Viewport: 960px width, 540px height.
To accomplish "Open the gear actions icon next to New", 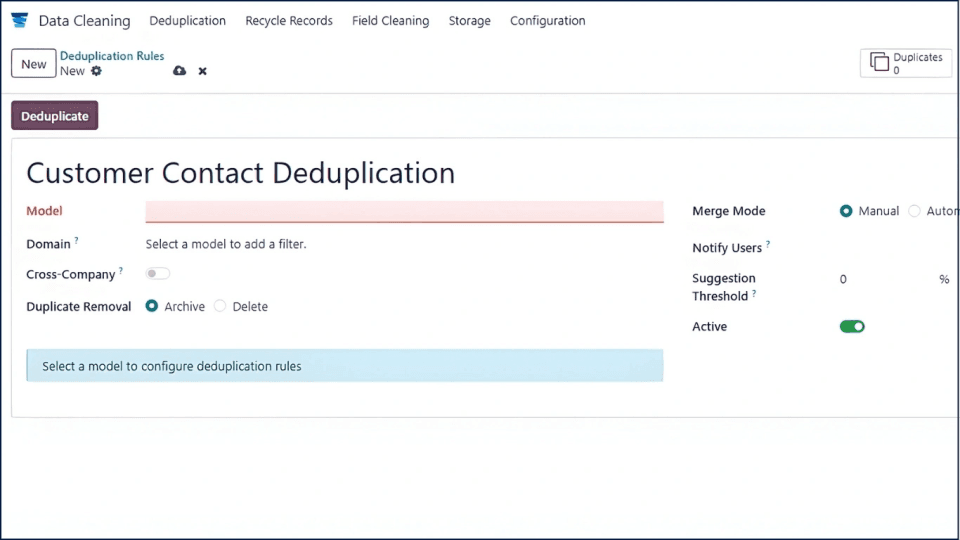I will click(x=96, y=71).
